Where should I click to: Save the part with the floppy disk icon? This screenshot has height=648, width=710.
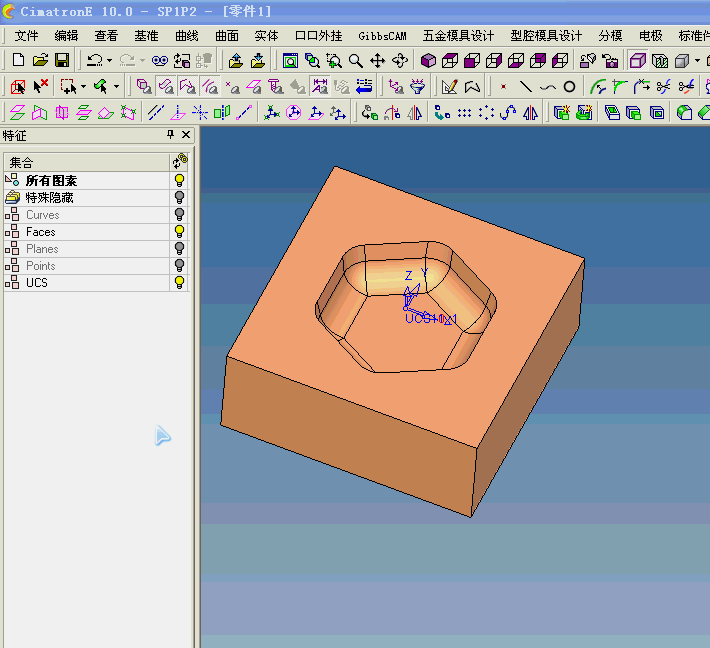(62, 60)
